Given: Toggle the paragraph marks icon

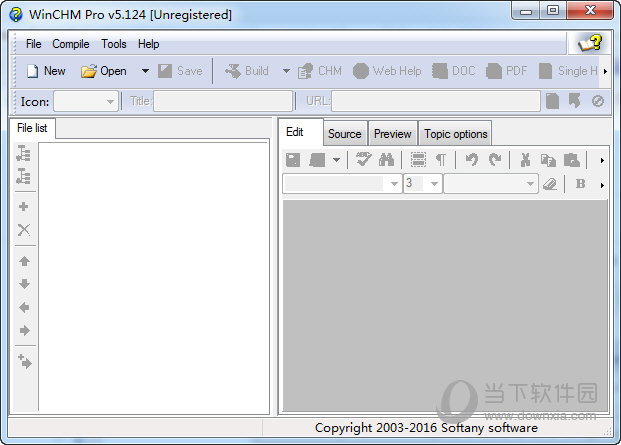Looking at the screenshot, I should (x=441, y=160).
